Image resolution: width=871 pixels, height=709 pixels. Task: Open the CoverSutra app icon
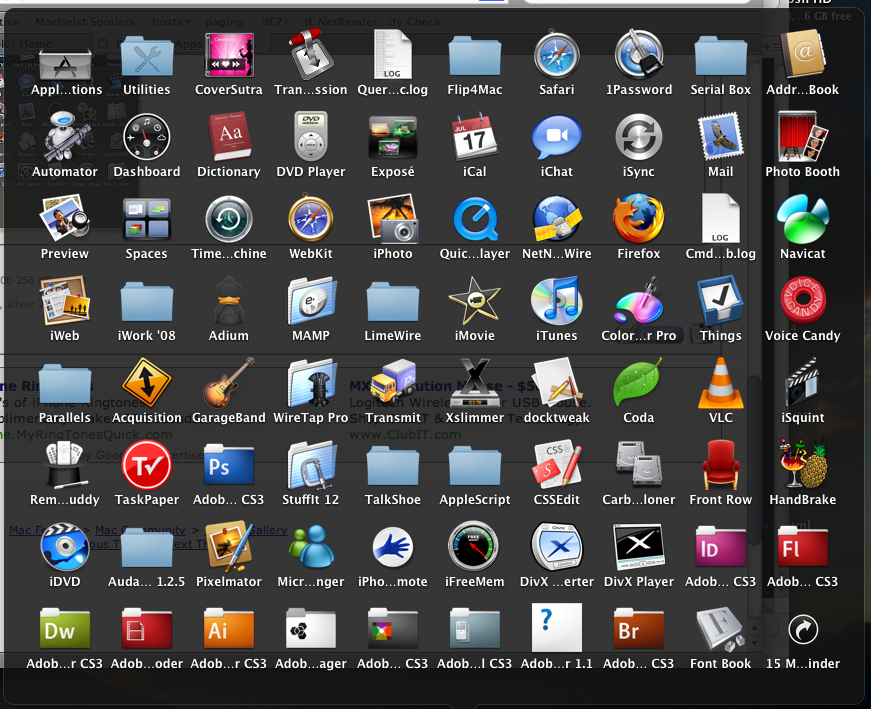tap(229, 55)
